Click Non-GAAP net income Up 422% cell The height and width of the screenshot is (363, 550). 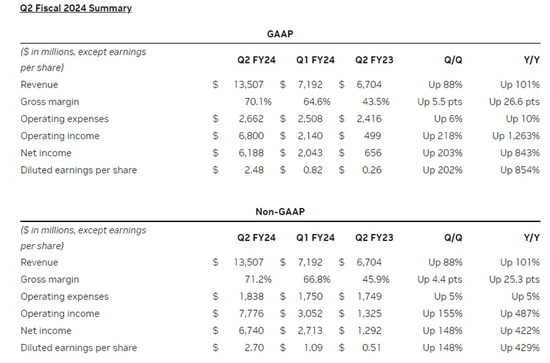pyautogui.click(x=520, y=331)
